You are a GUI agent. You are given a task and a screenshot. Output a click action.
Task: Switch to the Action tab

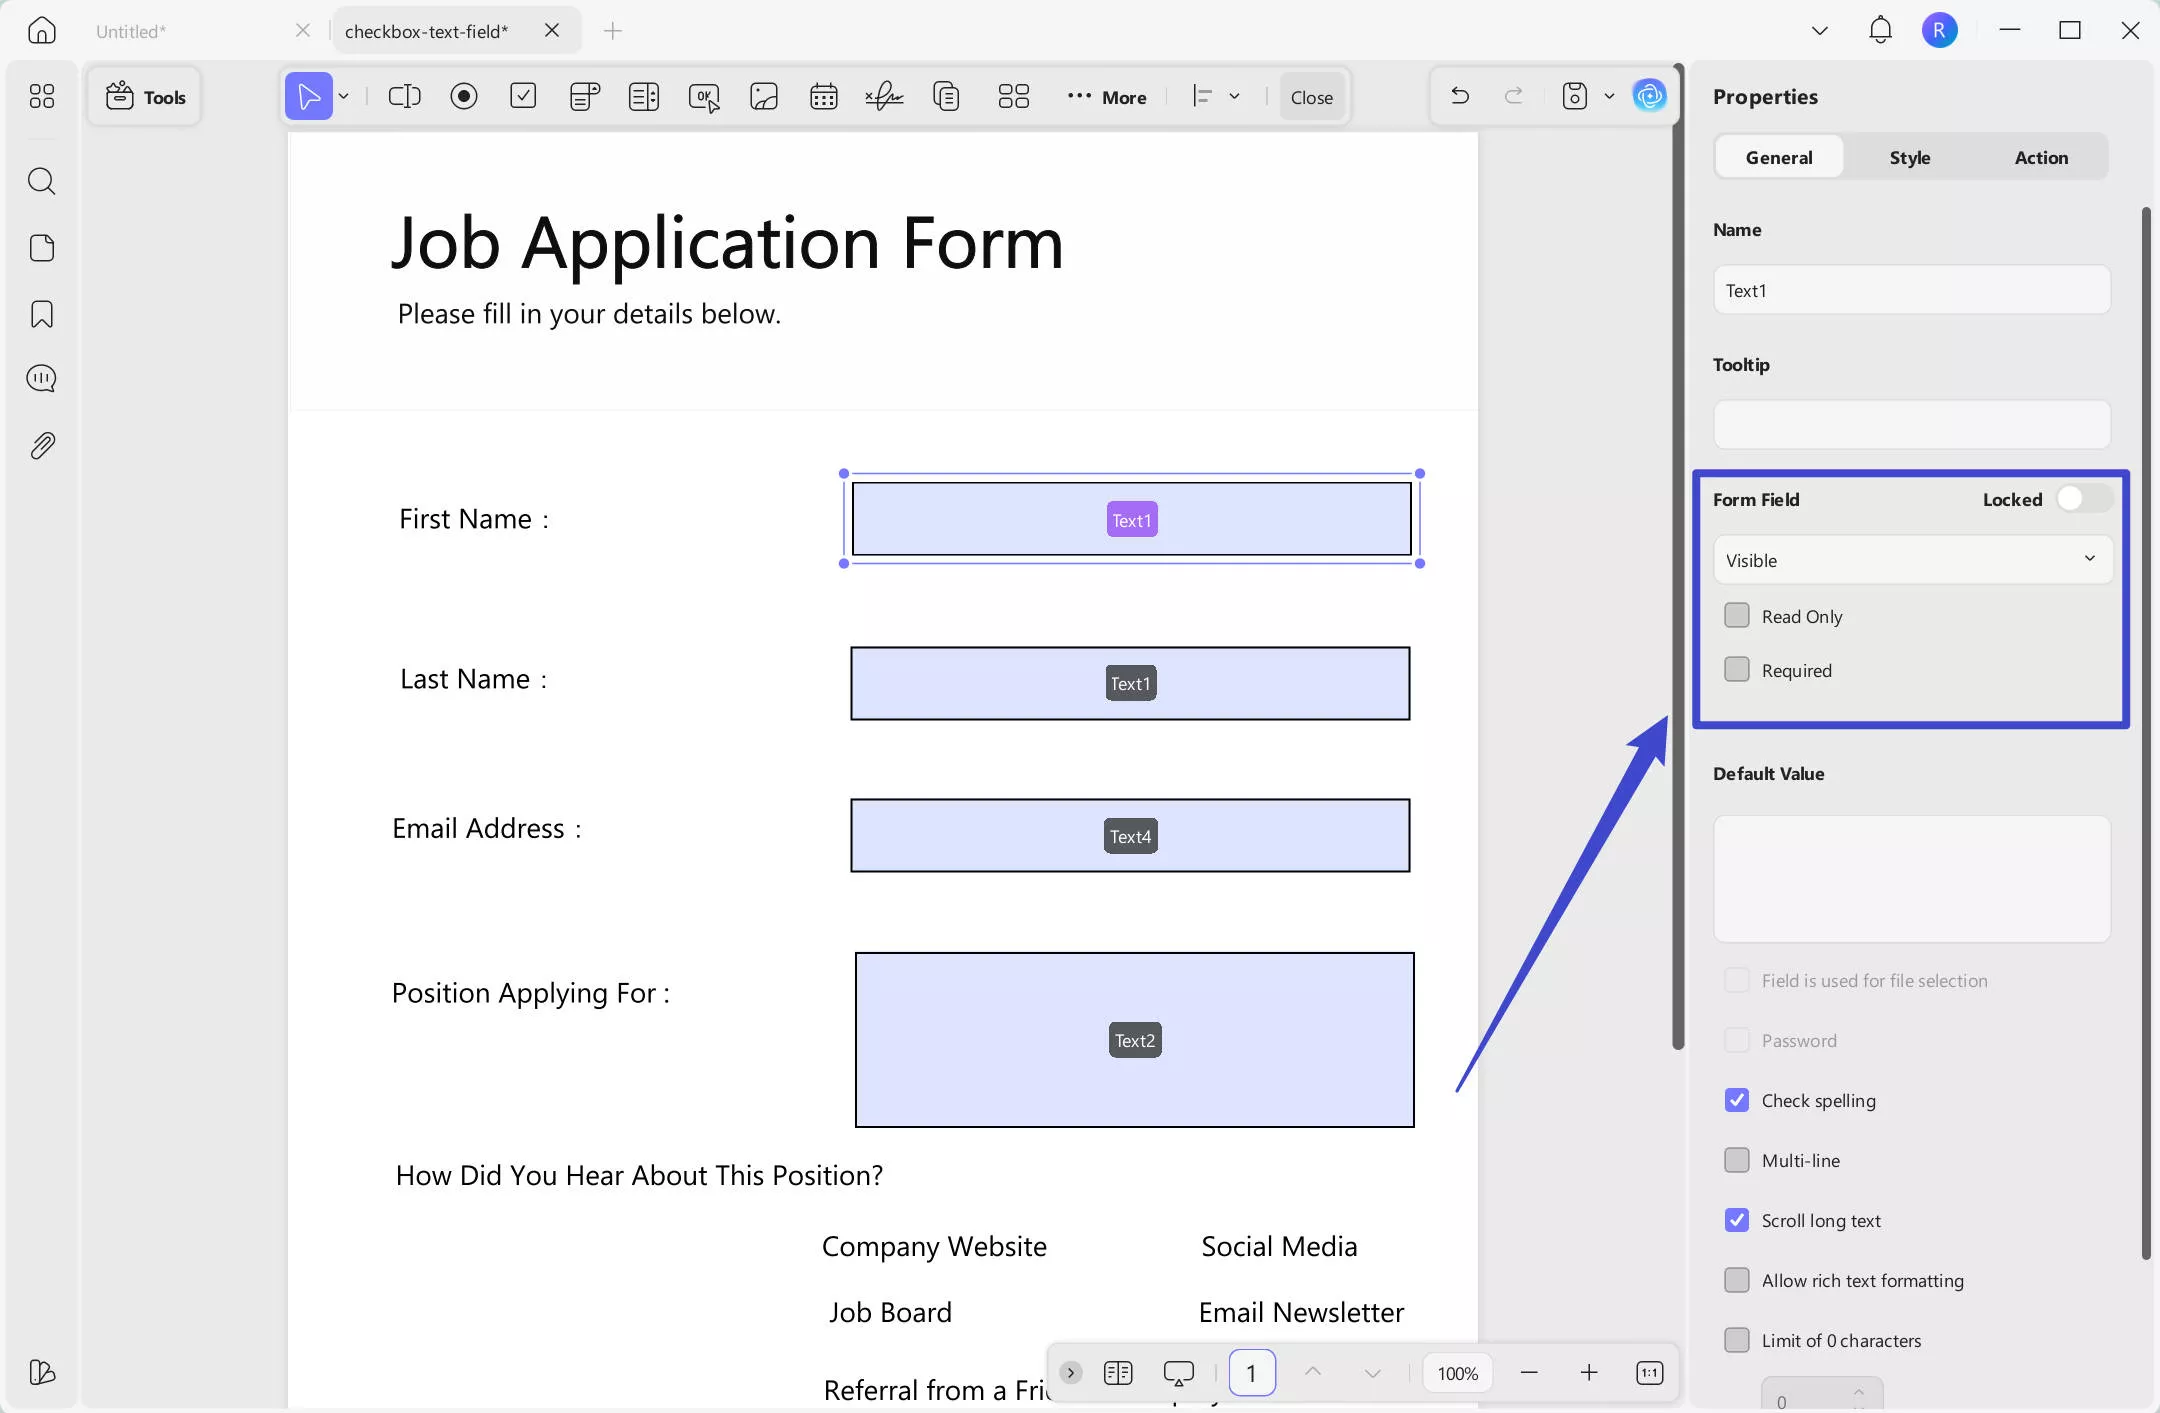click(2041, 157)
